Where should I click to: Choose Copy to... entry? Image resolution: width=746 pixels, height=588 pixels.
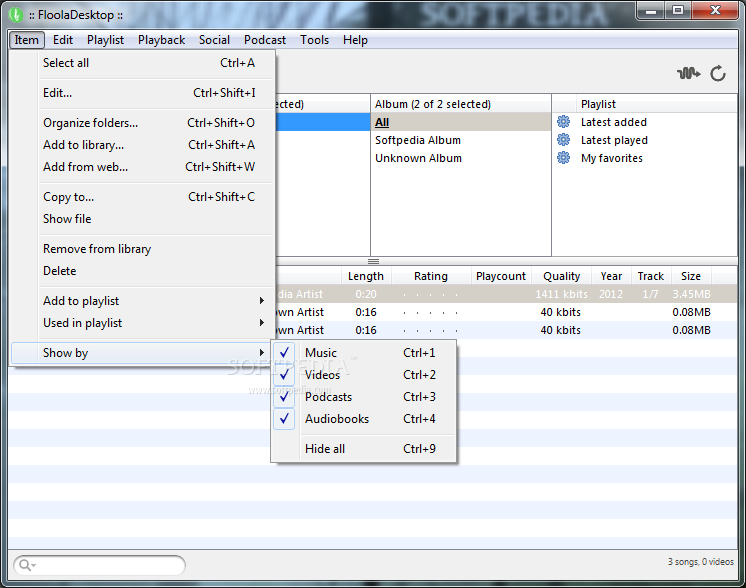click(x=143, y=196)
